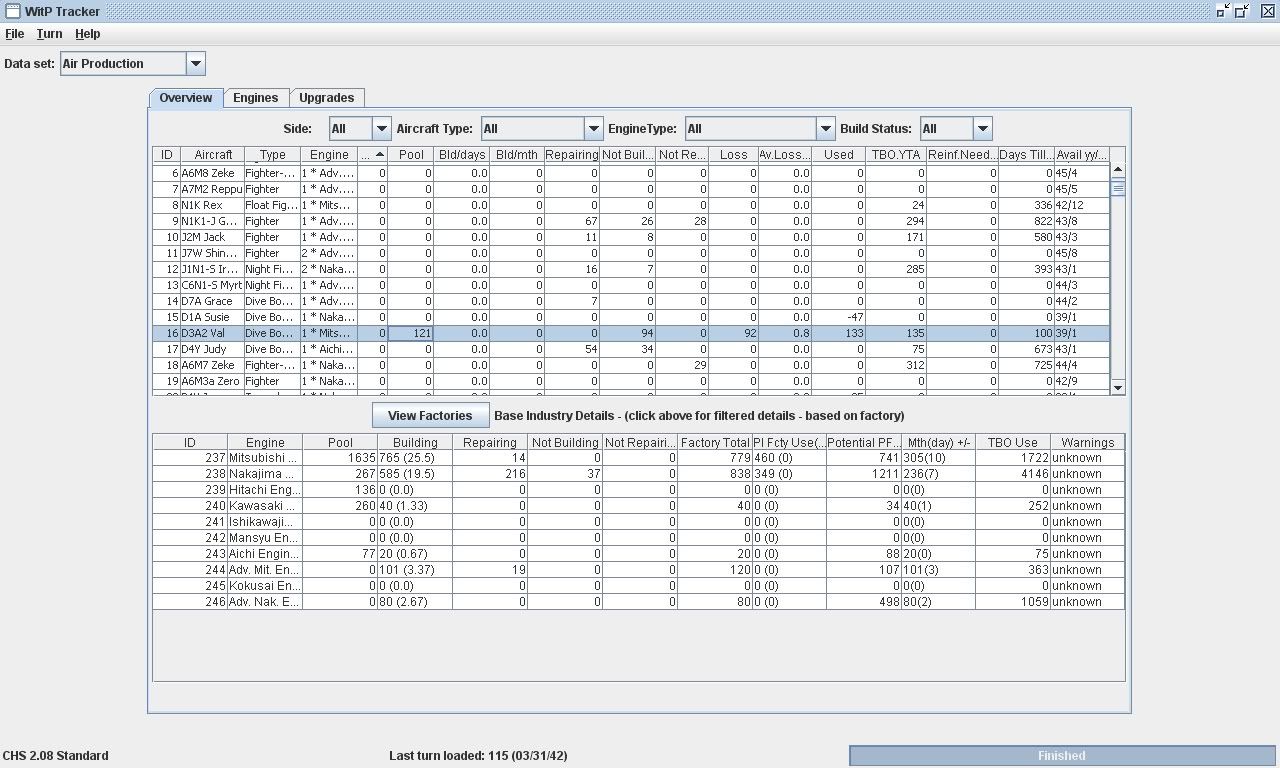Select the D1A Susie row

631,317
